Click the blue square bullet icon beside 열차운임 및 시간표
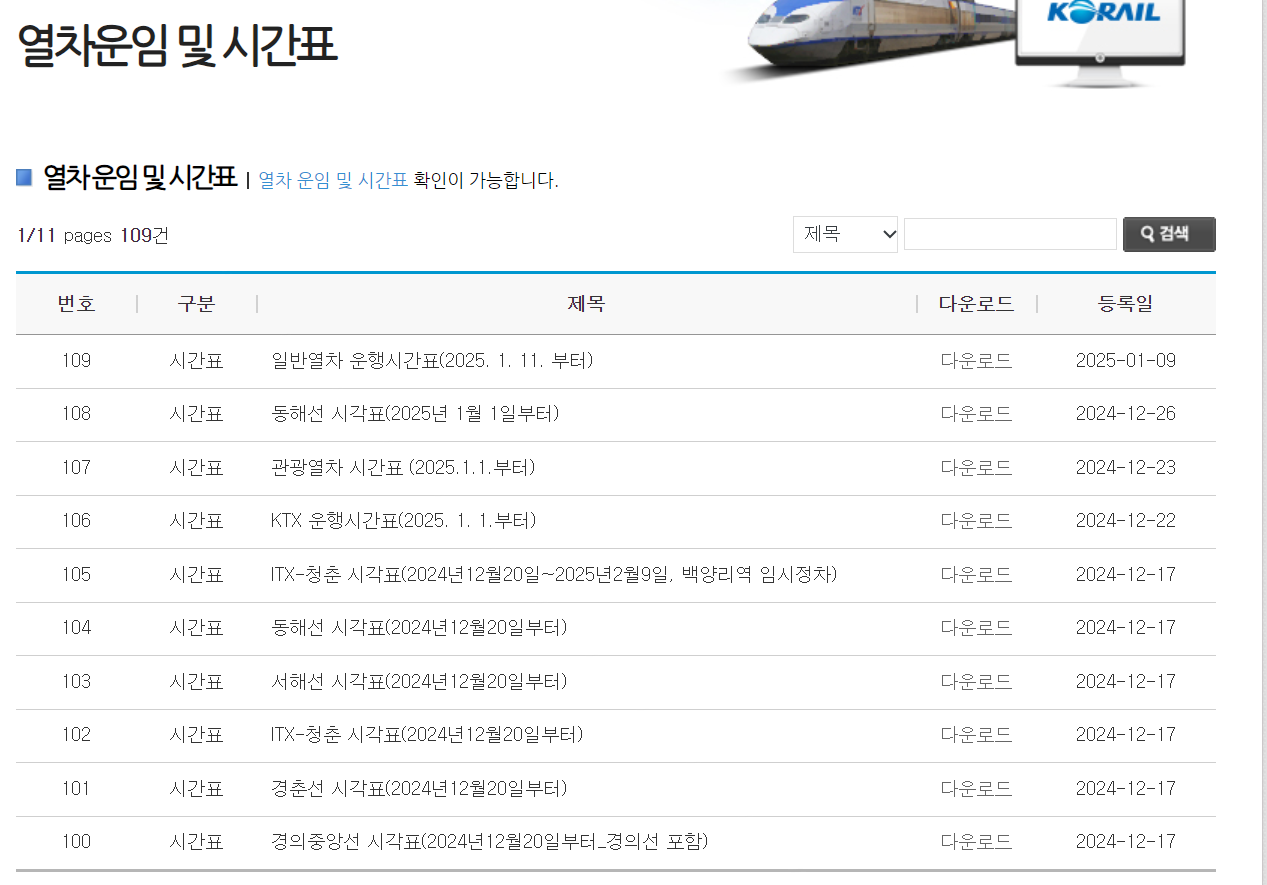 [23, 176]
